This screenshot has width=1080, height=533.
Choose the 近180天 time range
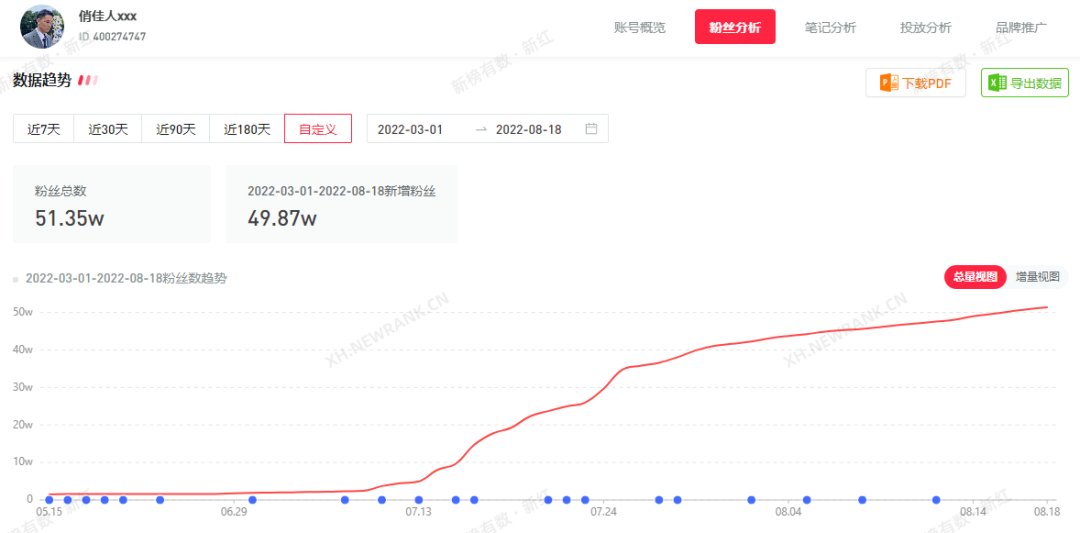[x=247, y=129]
